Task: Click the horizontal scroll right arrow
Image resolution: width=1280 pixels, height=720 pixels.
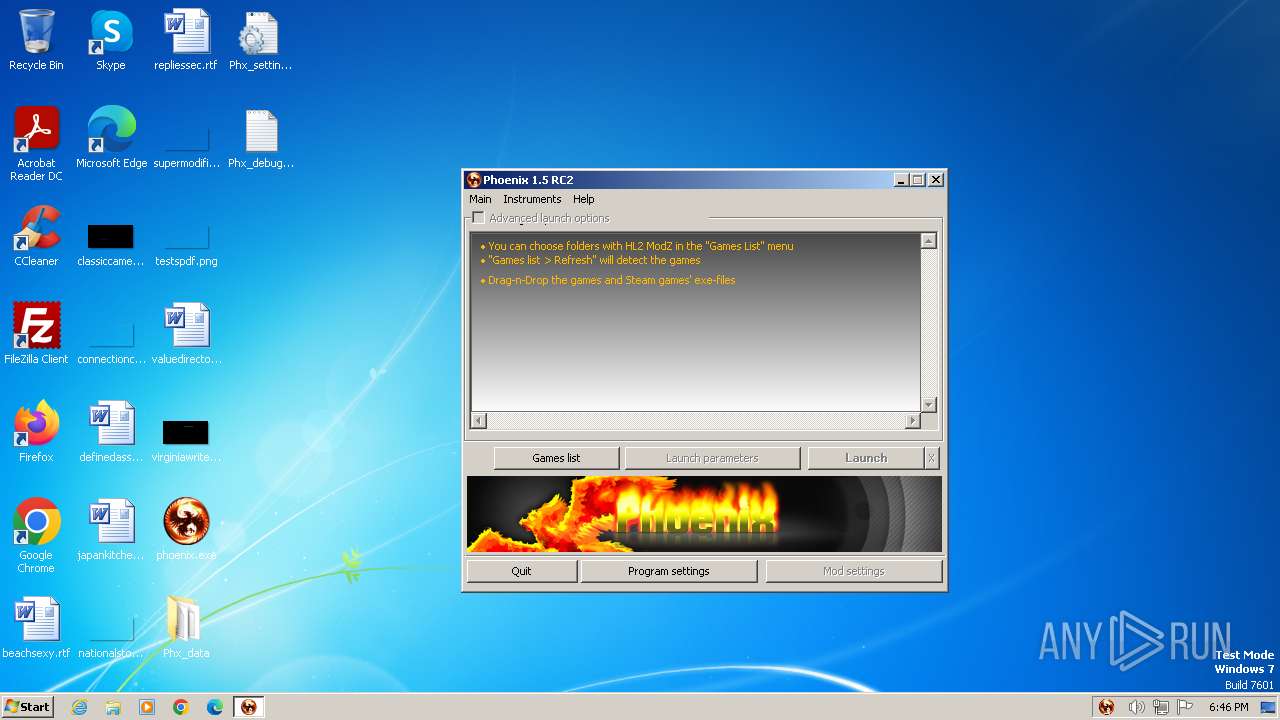Action: (x=912, y=421)
